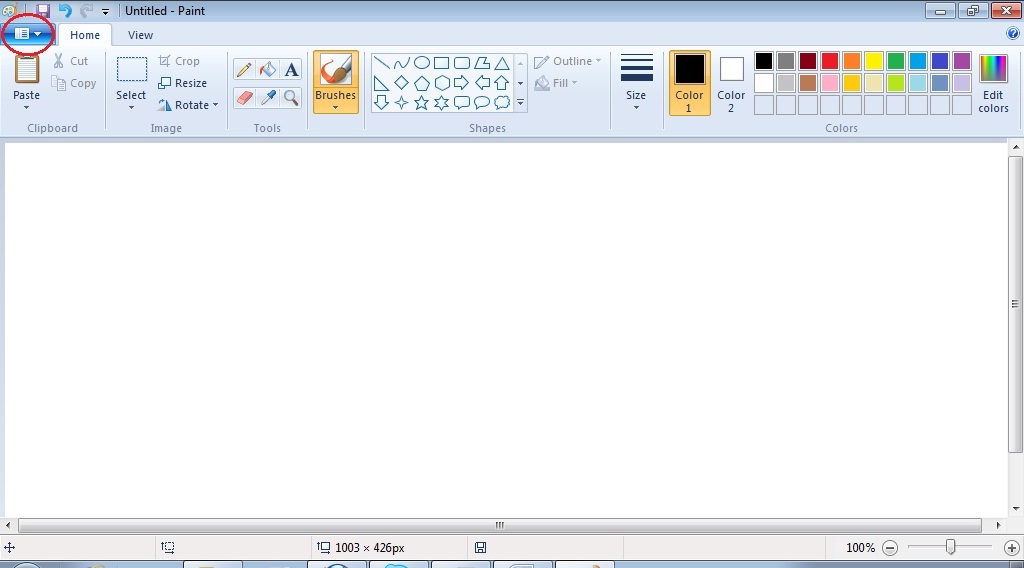1024x568 pixels.
Task: Select Color 1 foreground button
Action: pos(690,83)
